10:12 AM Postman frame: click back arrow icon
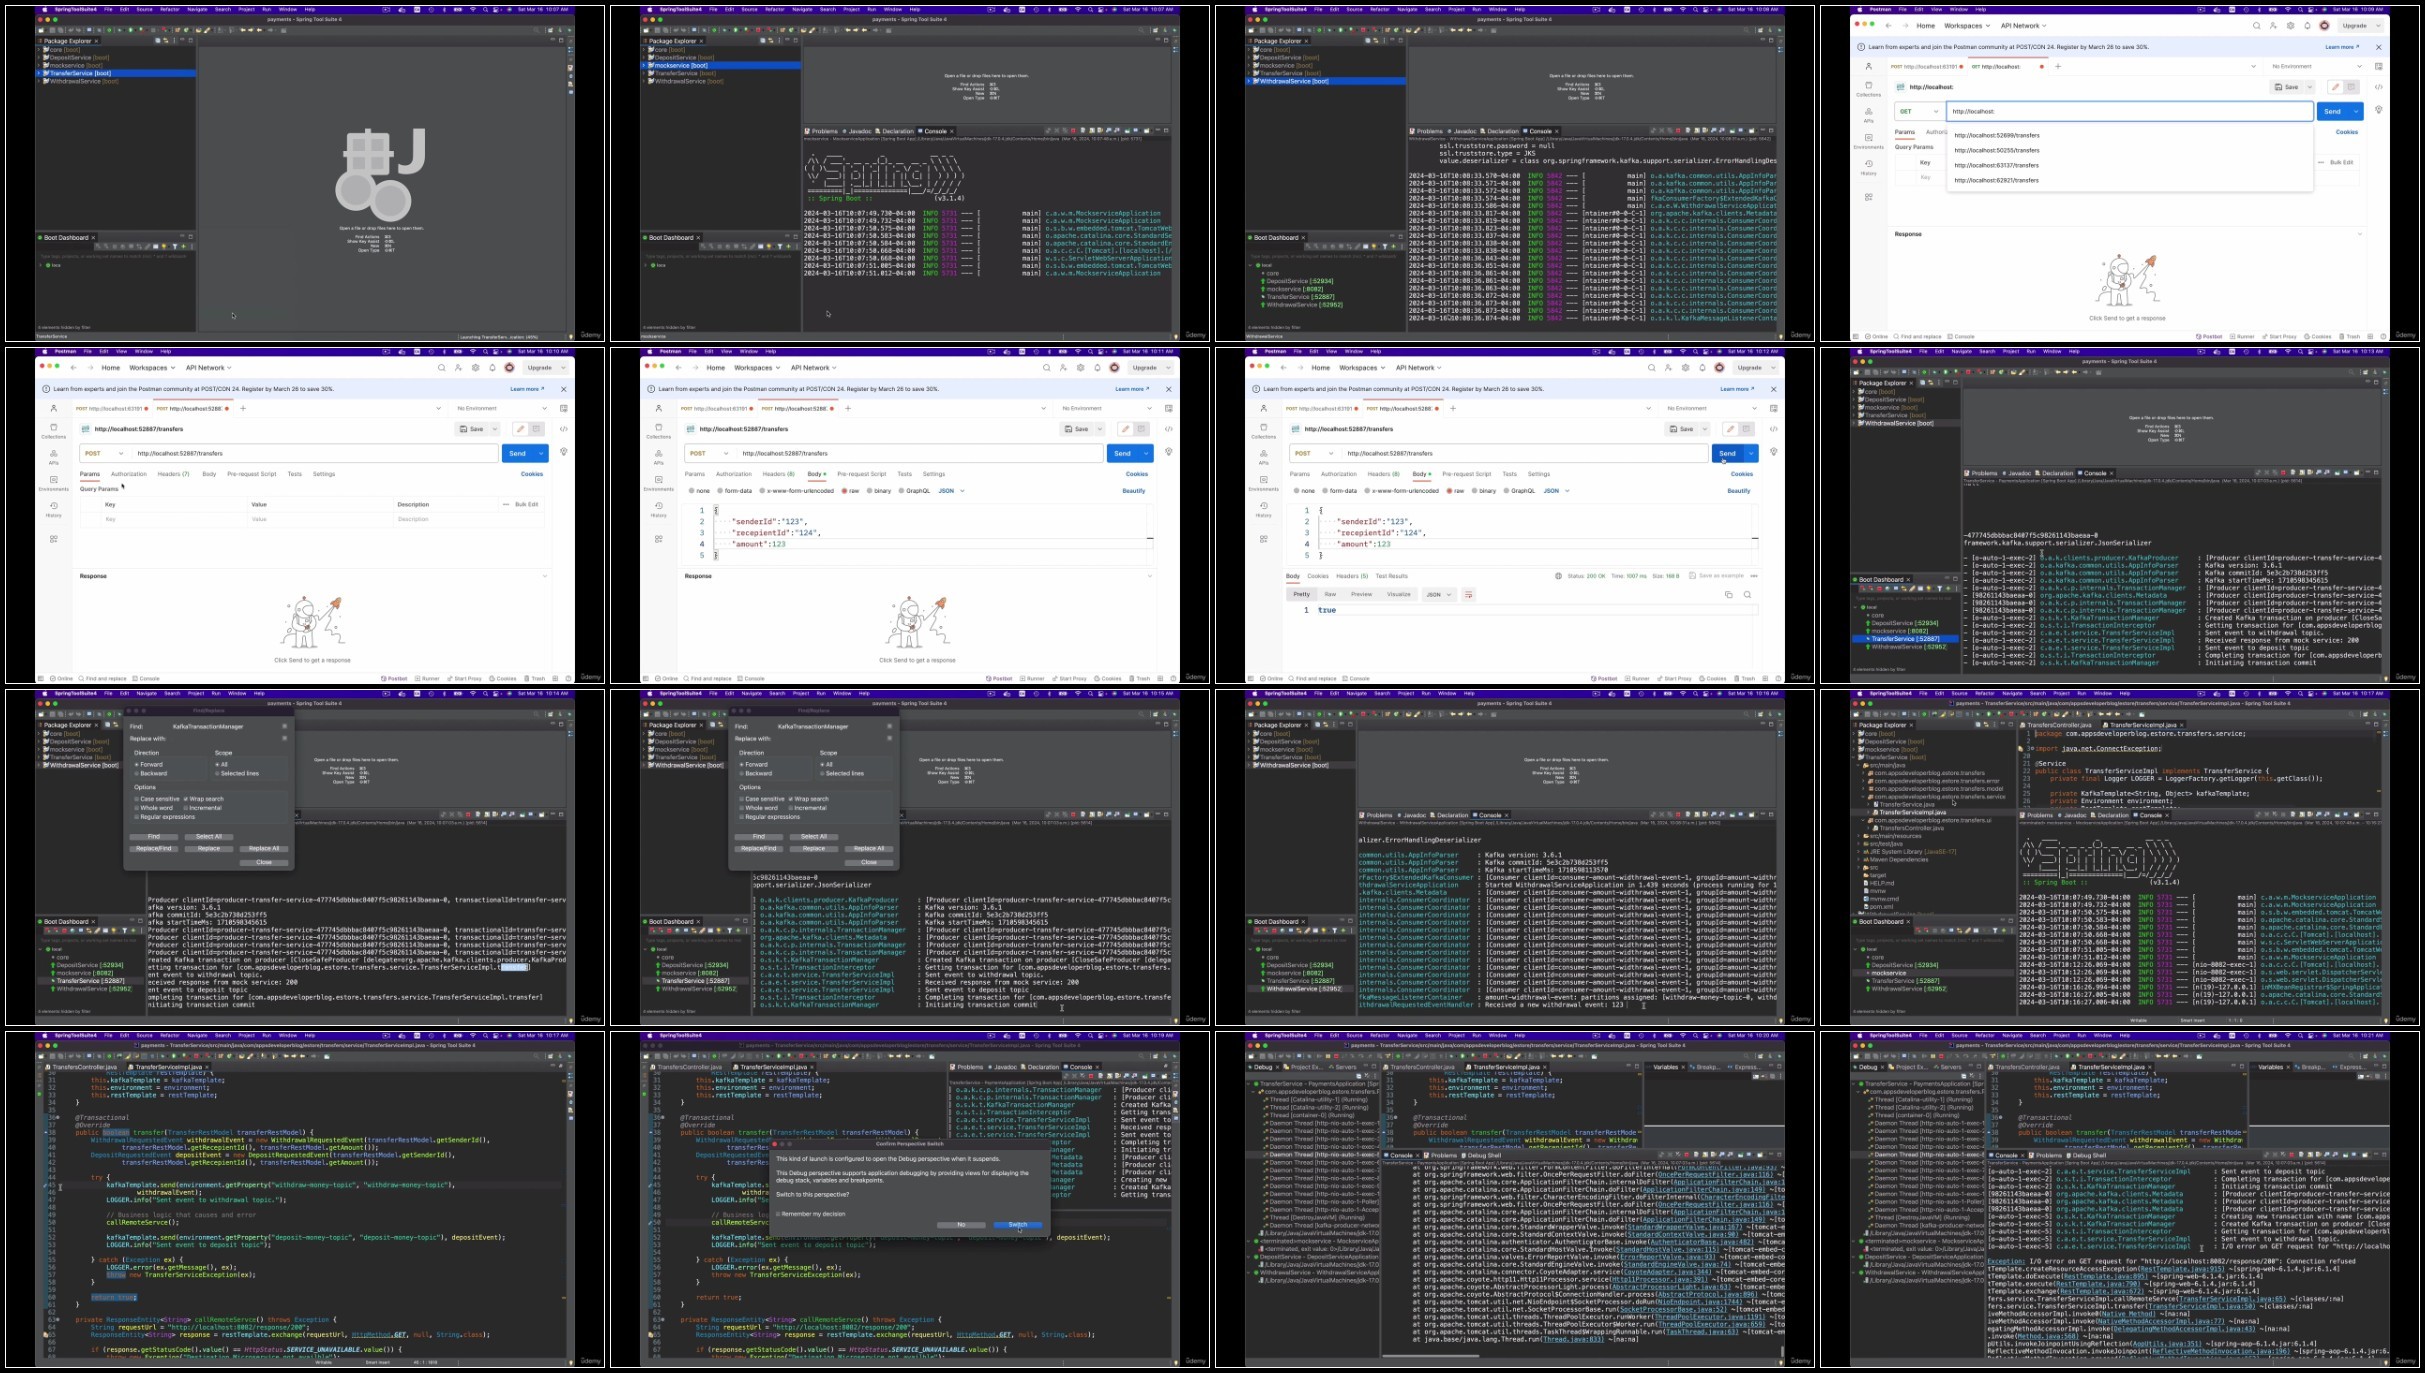The width and height of the screenshot is (2425, 1373). [x=1283, y=368]
